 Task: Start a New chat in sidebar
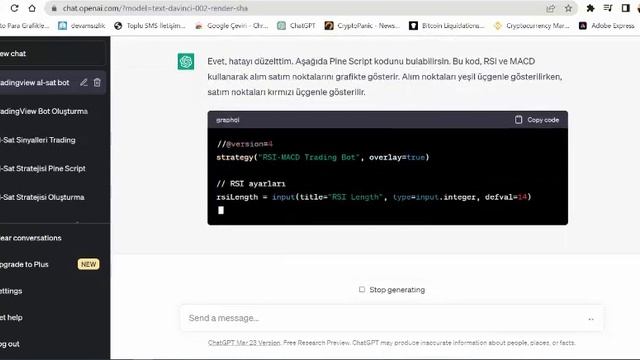click(52, 53)
